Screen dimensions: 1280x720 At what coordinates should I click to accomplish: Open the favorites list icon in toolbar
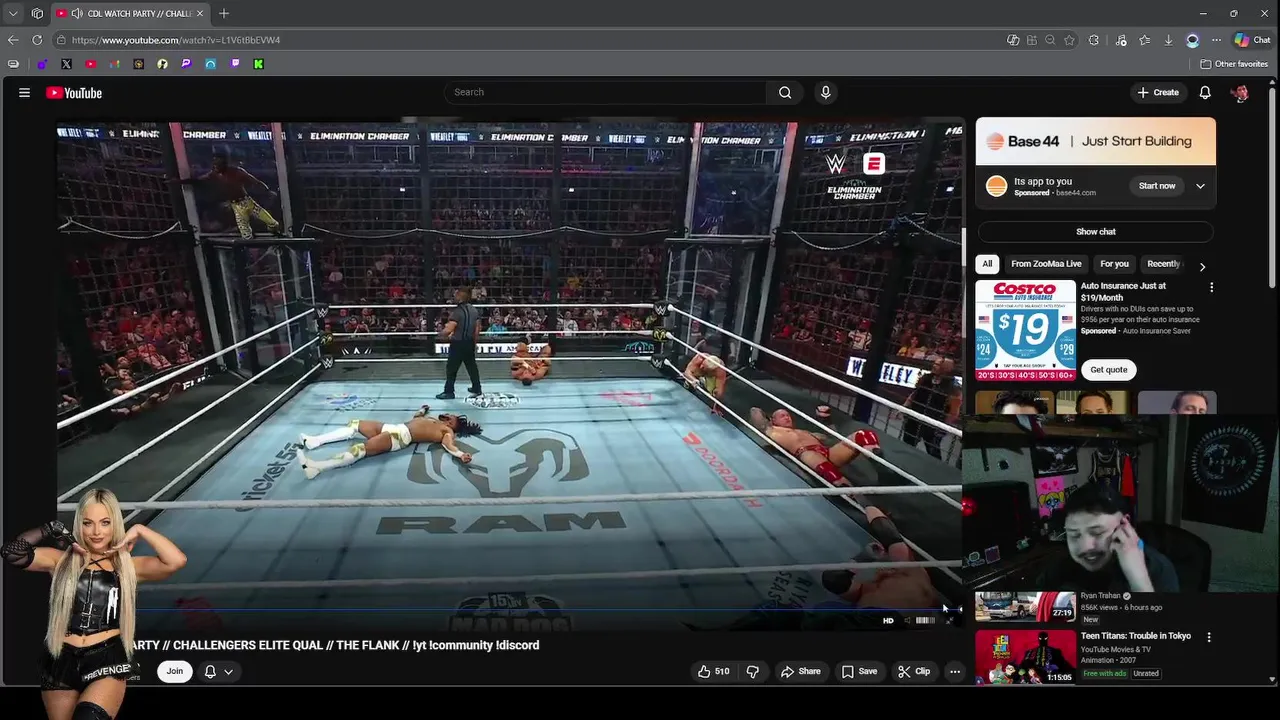1144,40
